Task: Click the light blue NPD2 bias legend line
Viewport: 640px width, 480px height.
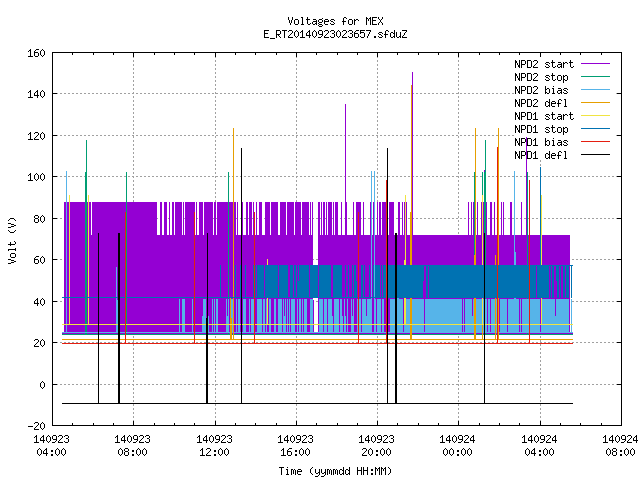Action: [x=595, y=90]
